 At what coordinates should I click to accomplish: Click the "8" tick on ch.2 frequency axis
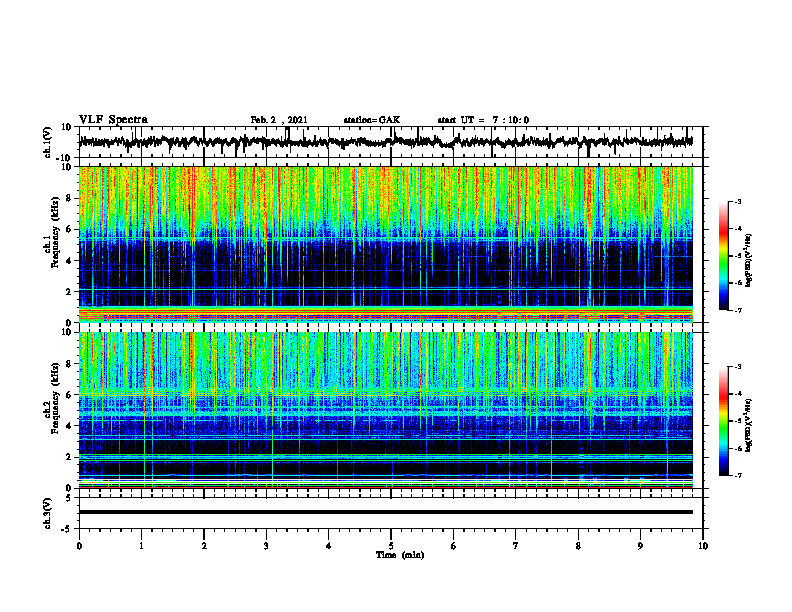point(70,364)
